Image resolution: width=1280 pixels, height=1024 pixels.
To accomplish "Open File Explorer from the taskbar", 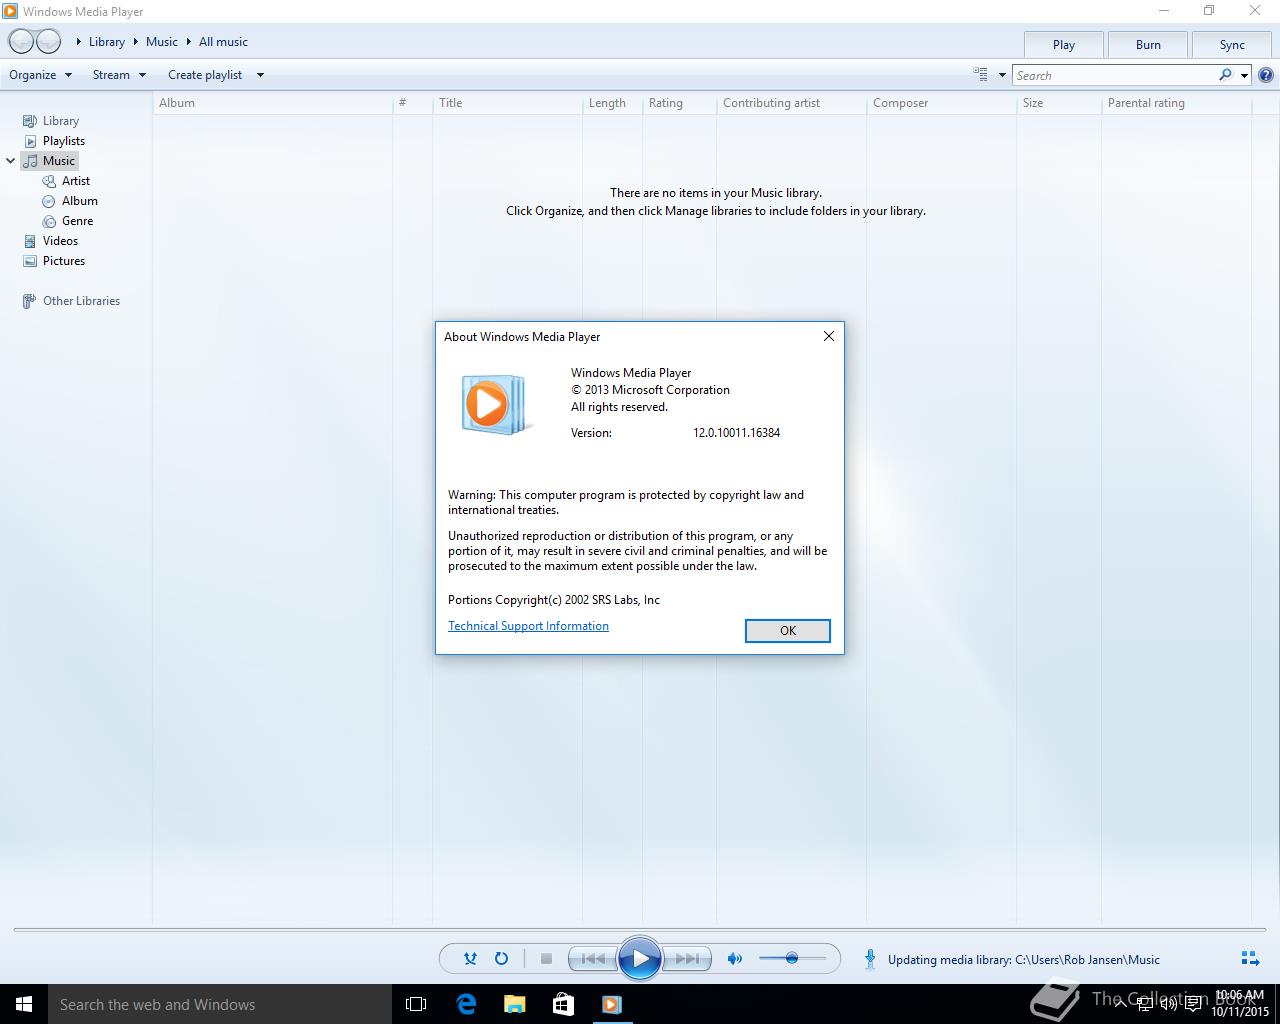I will tap(514, 1004).
